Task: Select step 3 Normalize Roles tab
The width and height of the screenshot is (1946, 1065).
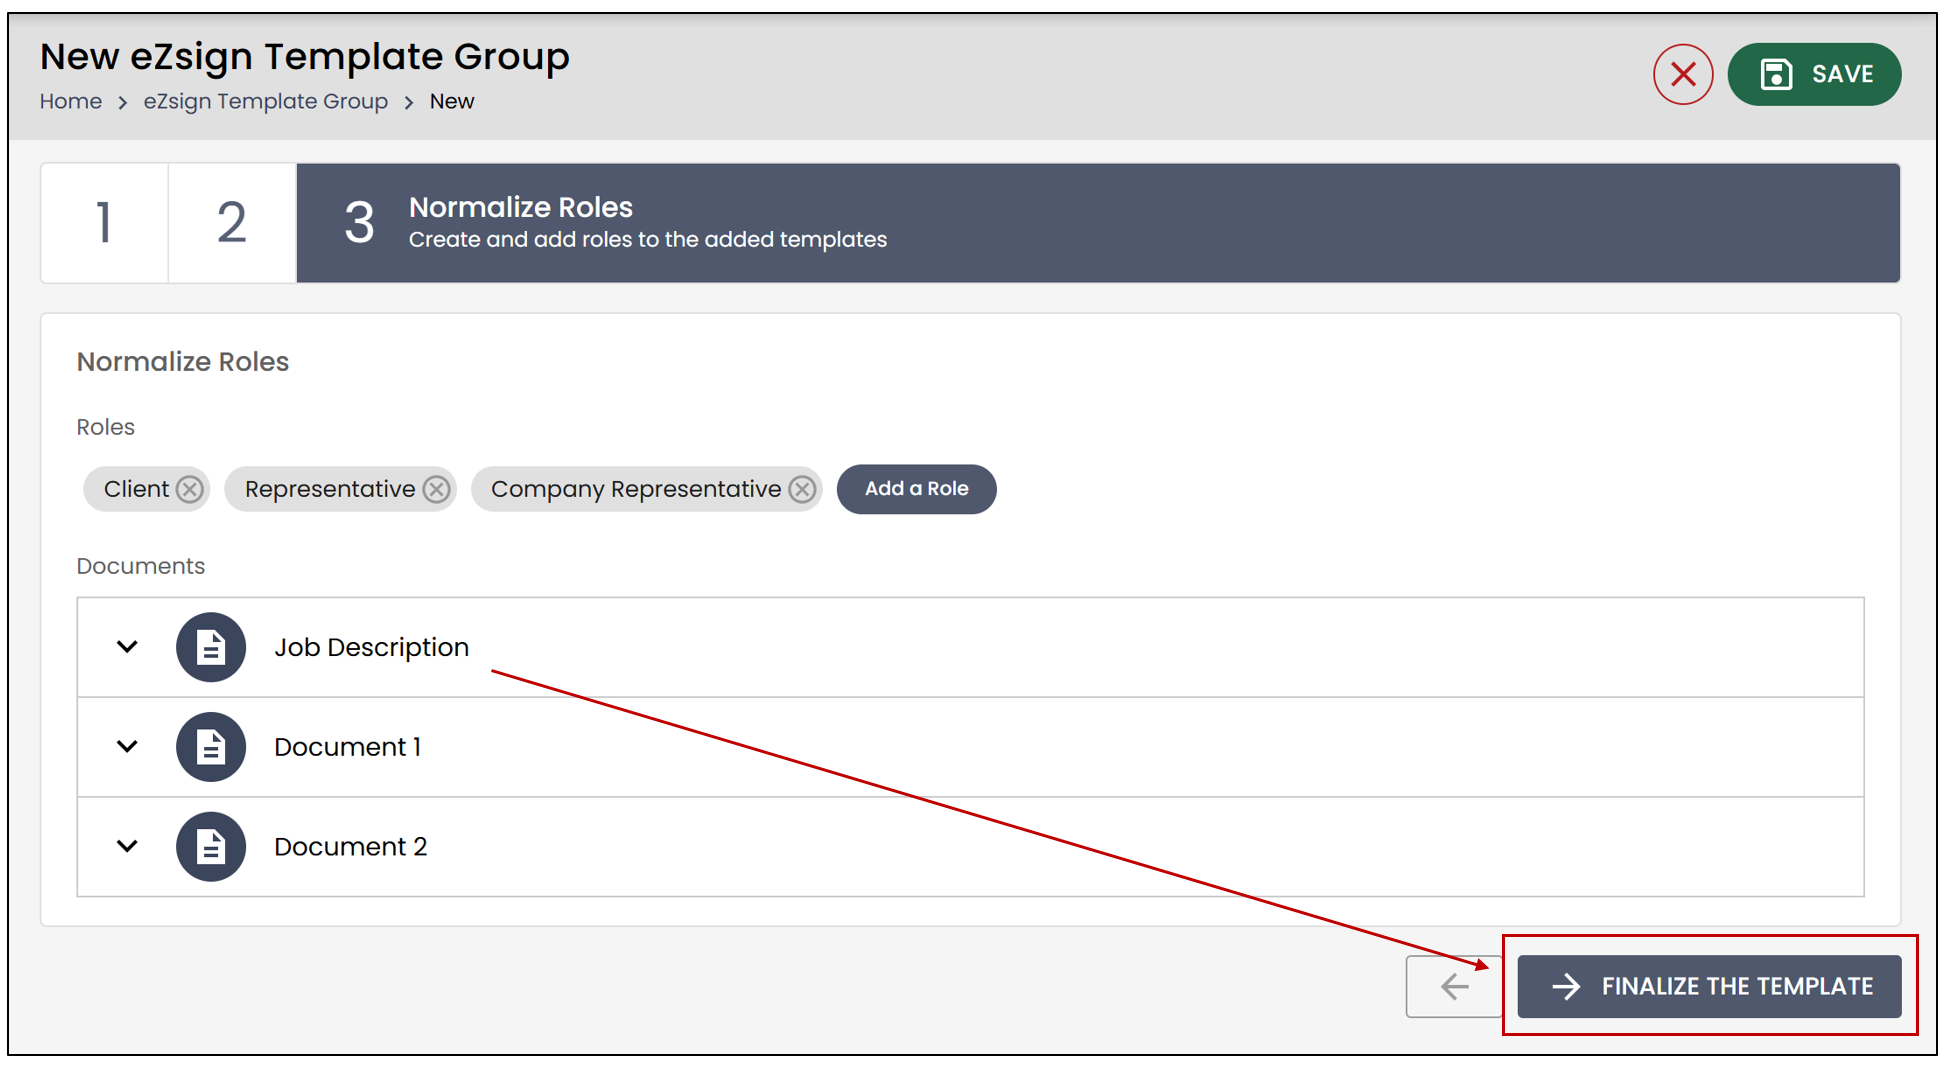Action: 1098,223
